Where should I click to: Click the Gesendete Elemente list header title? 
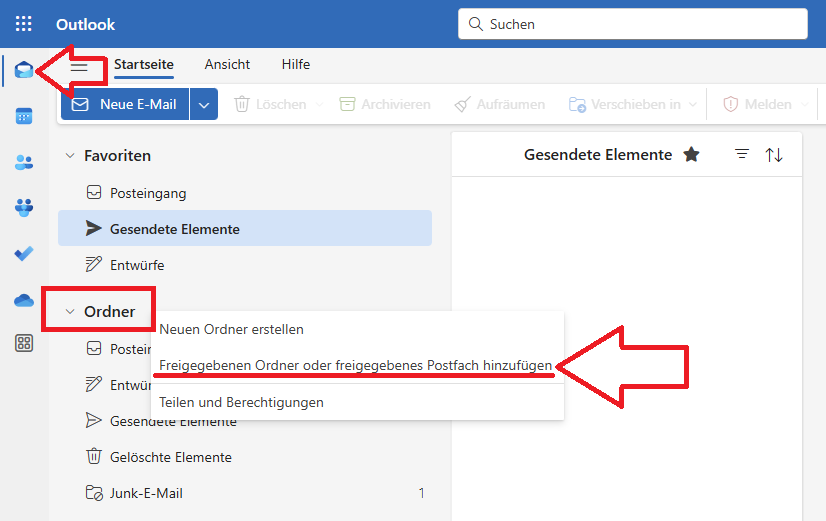(x=598, y=154)
